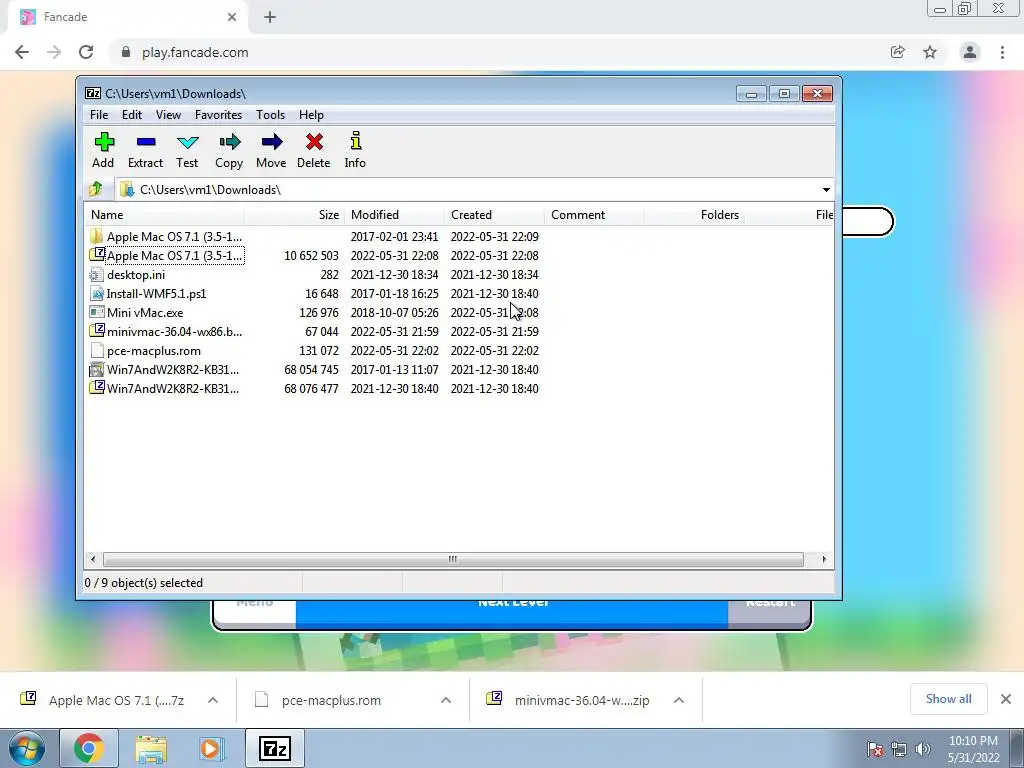Image resolution: width=1024 pixels, height=768 pixels.
Task: Open a new Chrome tab
Action: 270,17
